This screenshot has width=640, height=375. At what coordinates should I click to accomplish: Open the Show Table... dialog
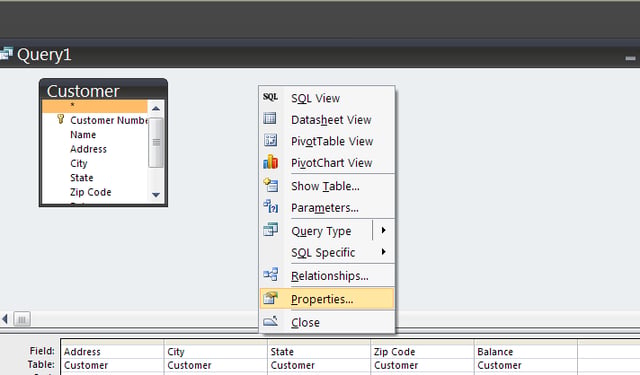(327, 186)
